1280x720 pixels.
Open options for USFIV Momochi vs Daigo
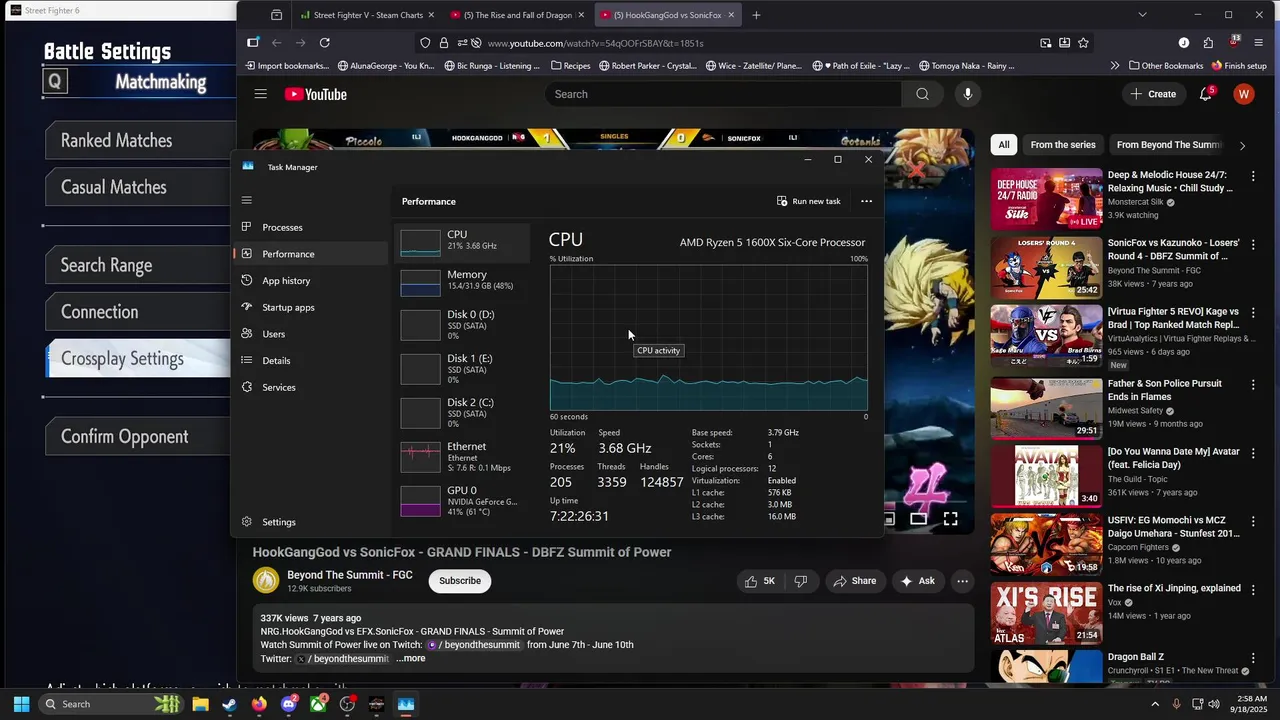(1253, 521)
